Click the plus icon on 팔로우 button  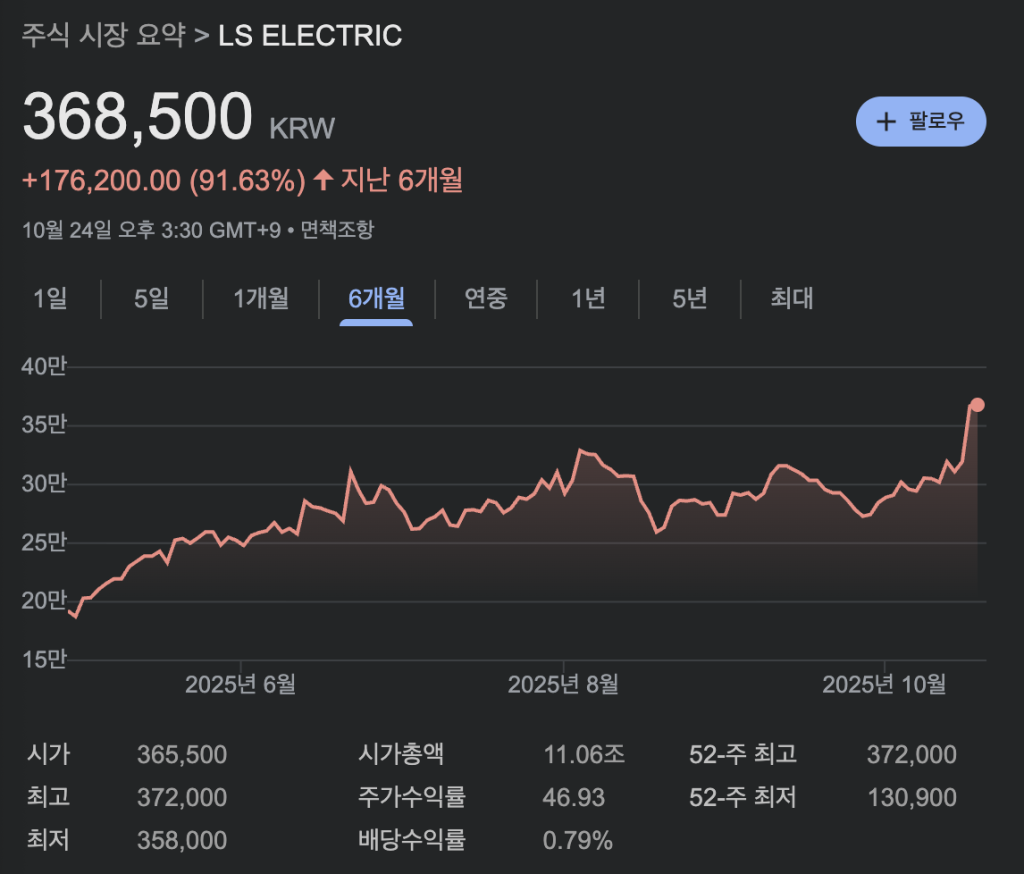(x=886, y=122)
